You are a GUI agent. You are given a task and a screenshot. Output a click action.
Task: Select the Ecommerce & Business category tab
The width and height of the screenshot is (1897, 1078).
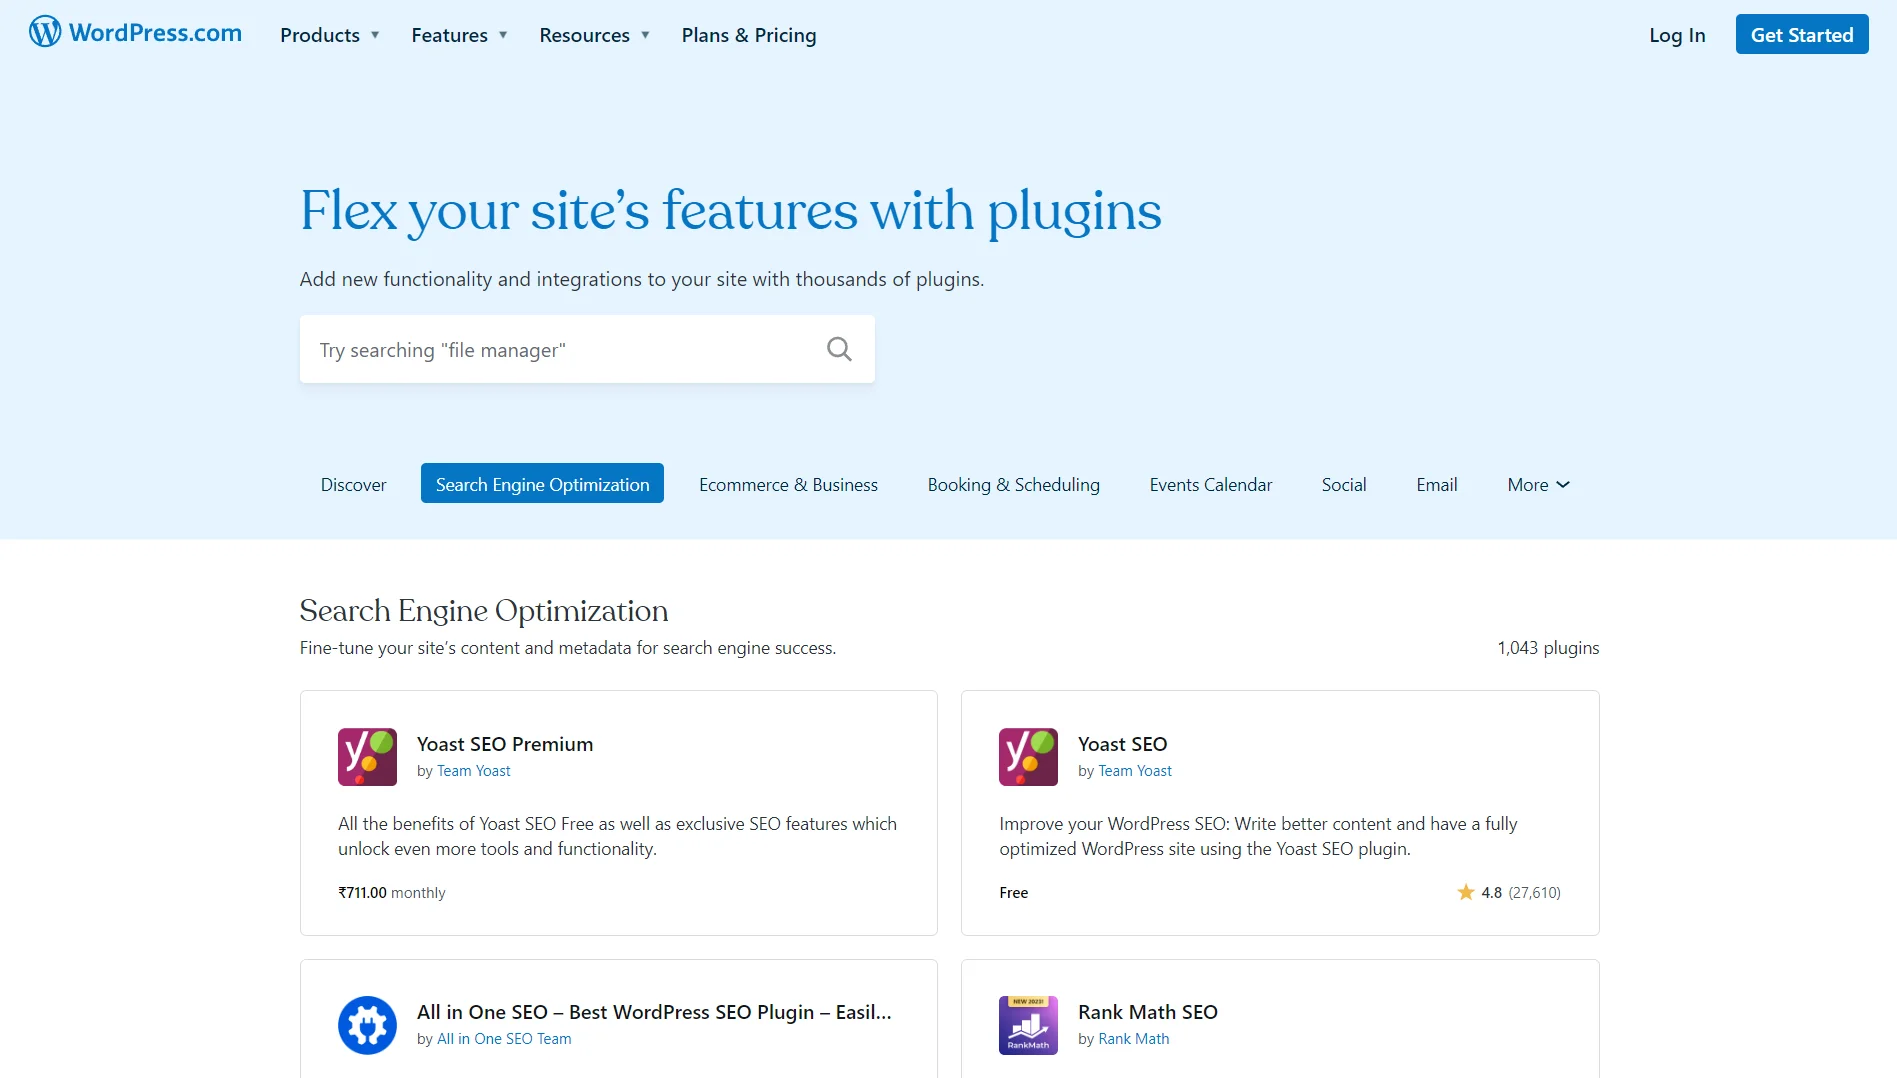pos(788,484)
